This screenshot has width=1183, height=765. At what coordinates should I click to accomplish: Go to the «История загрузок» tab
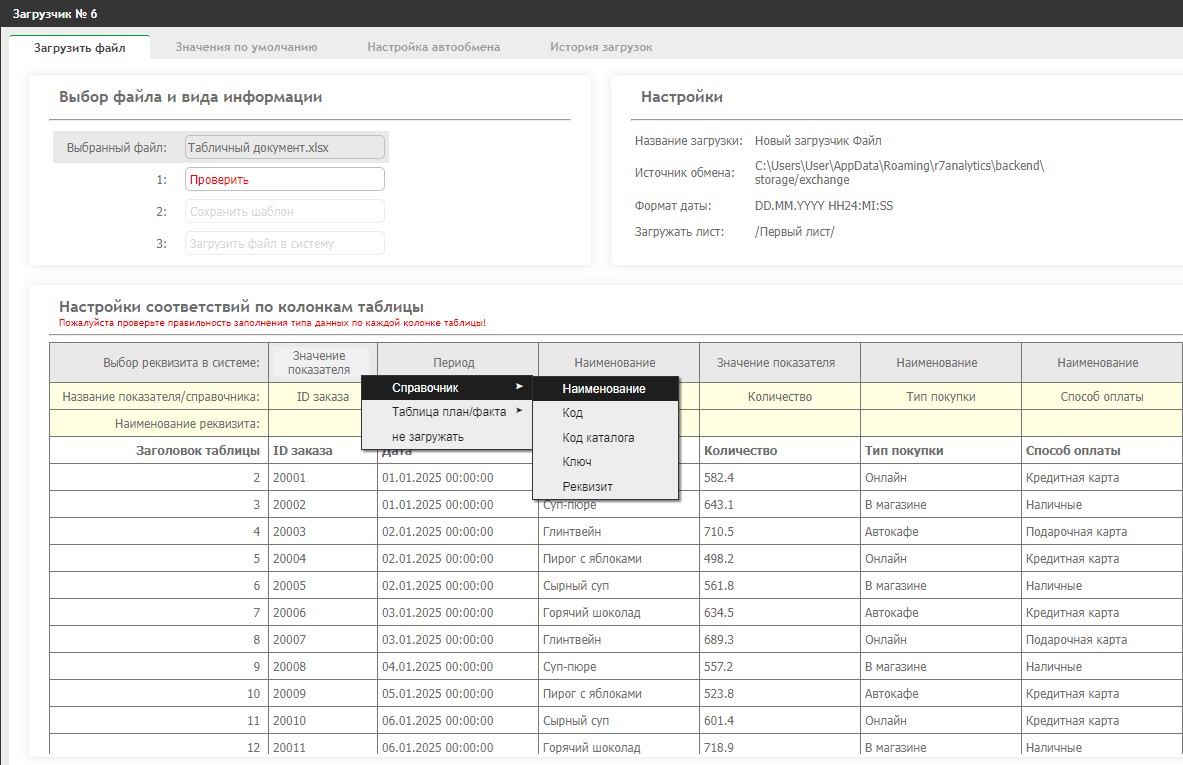click(601, 47)
